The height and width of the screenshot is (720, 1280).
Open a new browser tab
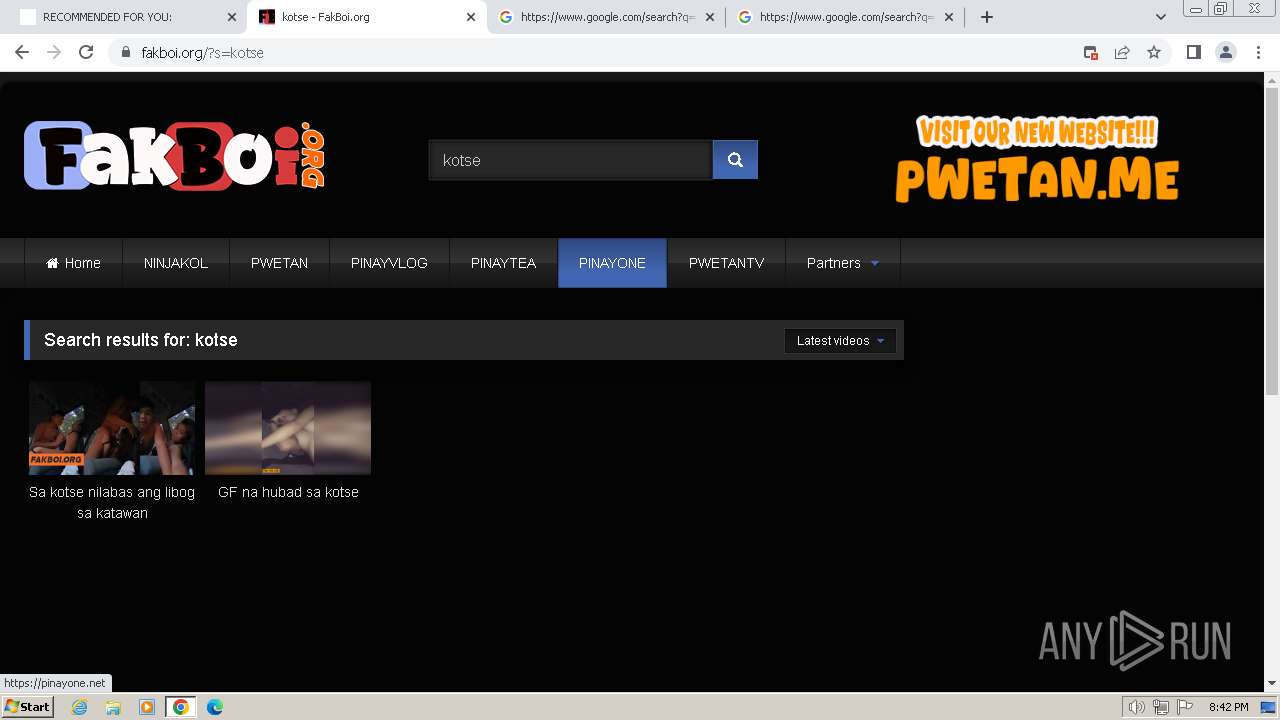[987, 17]
